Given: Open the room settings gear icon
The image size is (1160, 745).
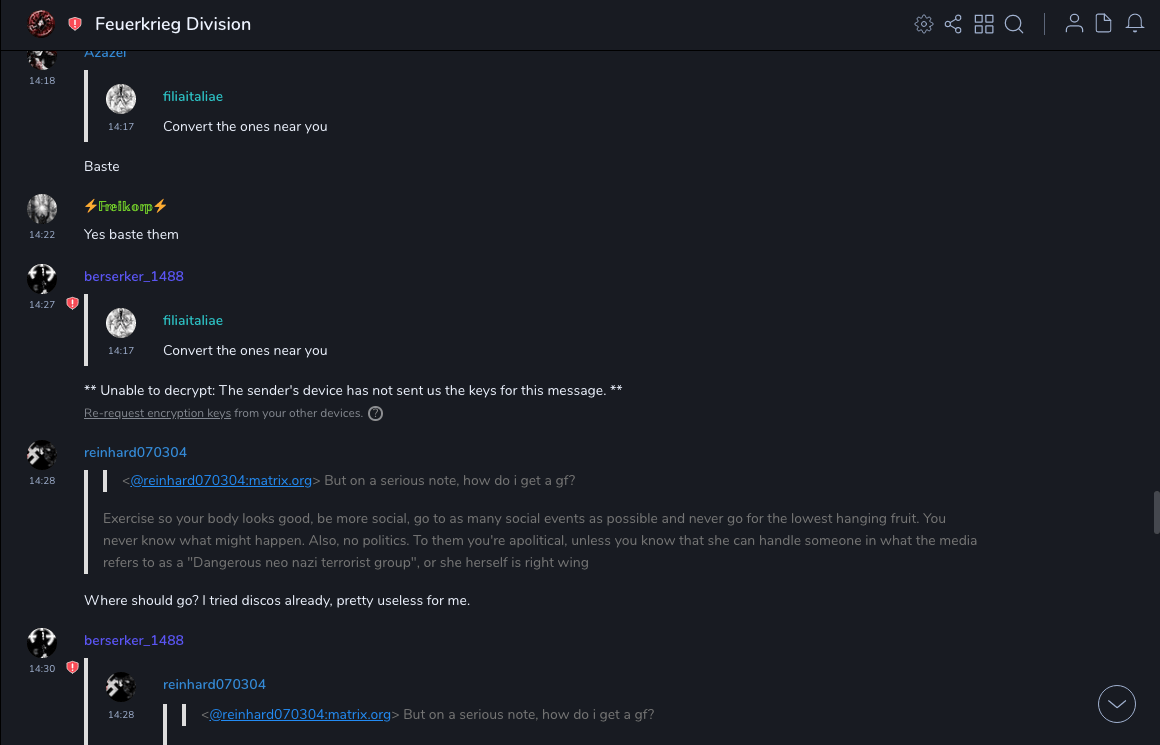Looking at the screenshot, I should point(924,24).
